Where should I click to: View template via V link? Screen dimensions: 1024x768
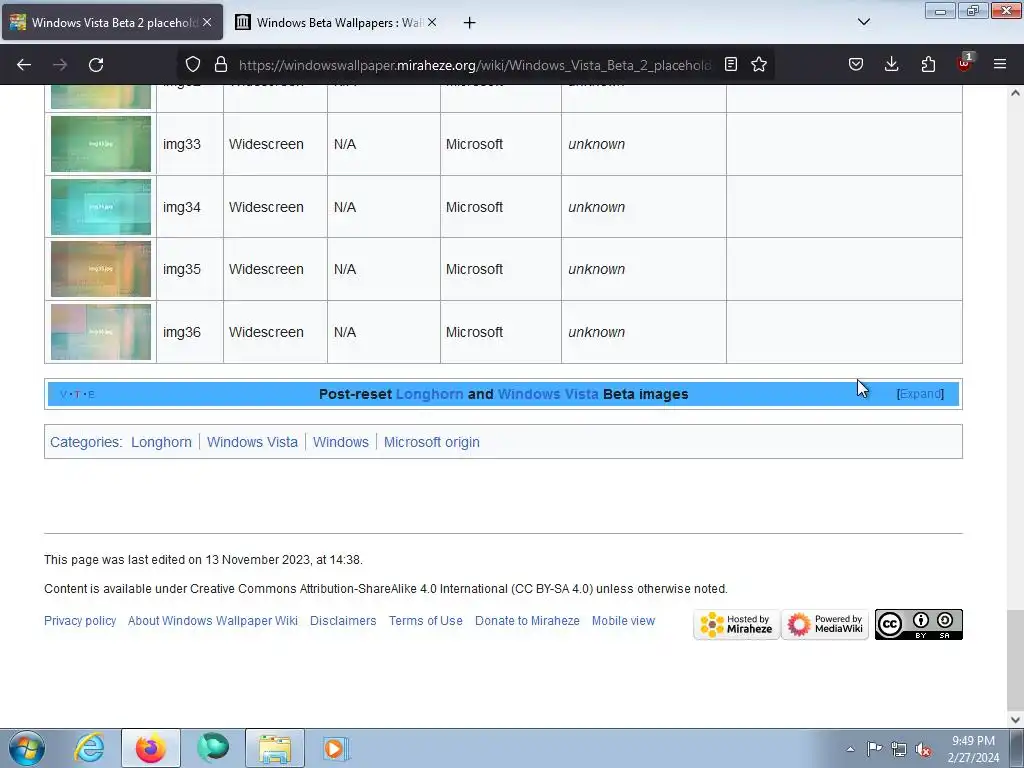[x=63, y=394]
